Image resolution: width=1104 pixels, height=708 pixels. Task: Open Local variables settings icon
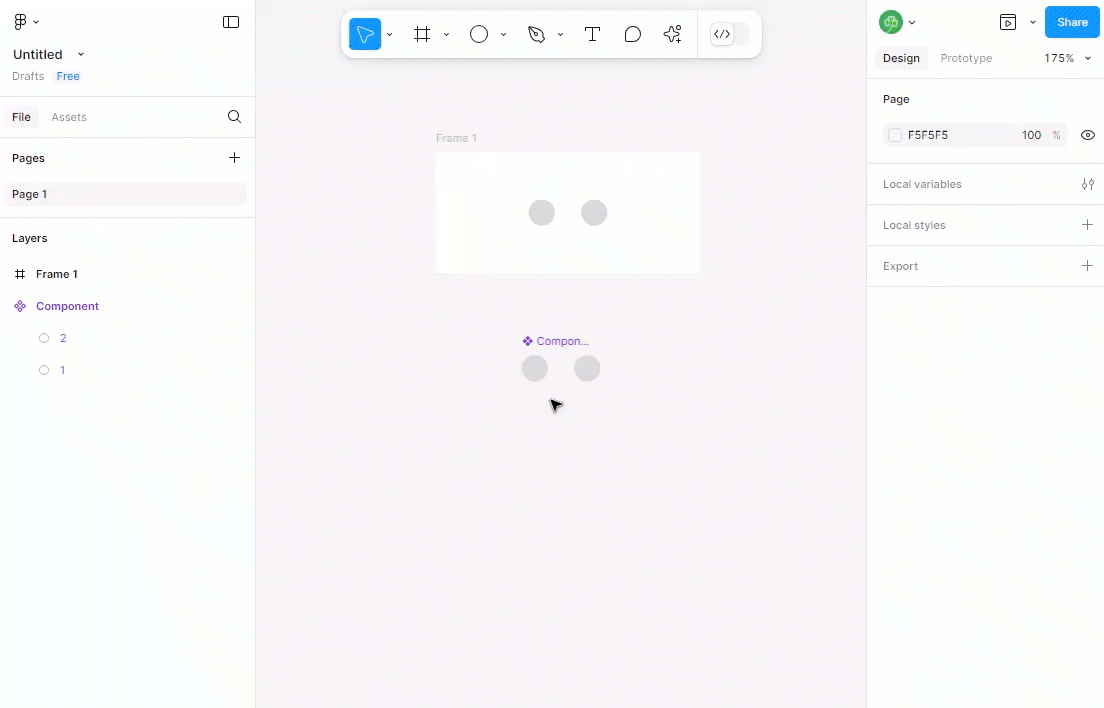(x=1088, y=184)
